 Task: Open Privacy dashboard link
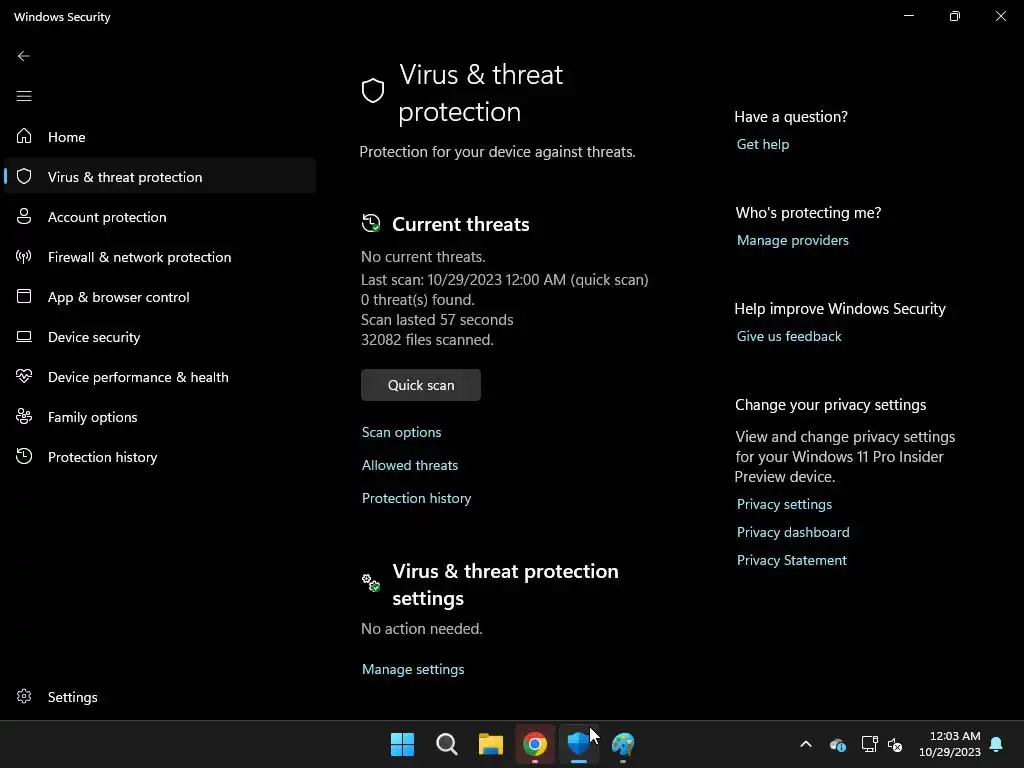(793, 532)
